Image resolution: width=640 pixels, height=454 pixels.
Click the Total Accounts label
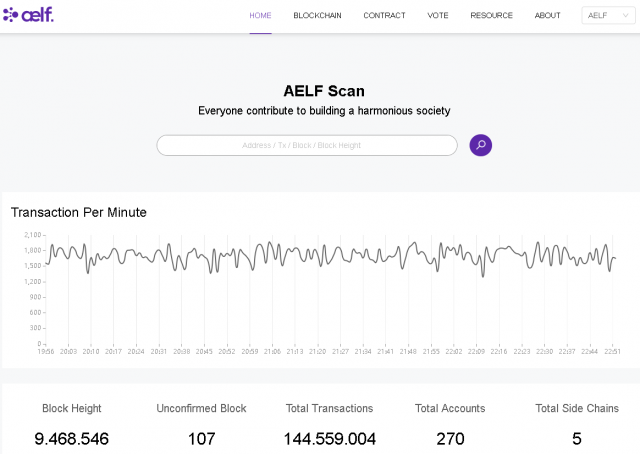click(x=450, y=408)
